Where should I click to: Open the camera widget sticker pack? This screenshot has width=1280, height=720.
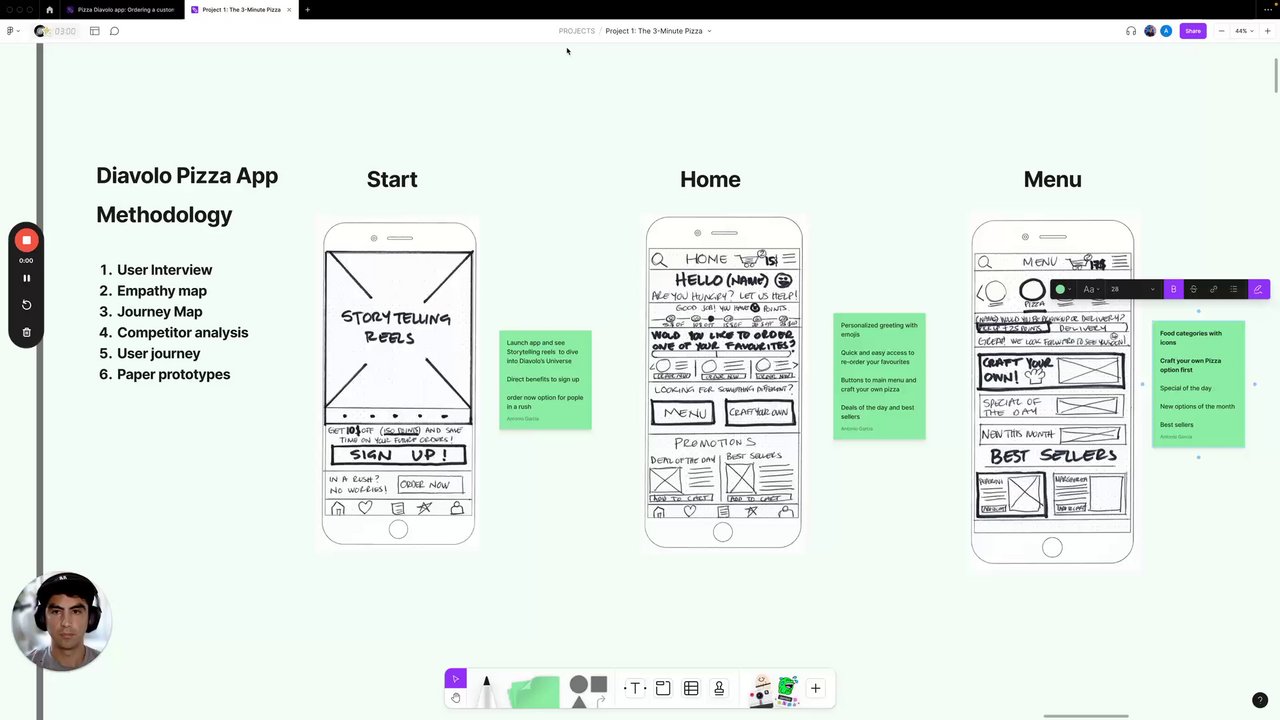tap(762, 690)
